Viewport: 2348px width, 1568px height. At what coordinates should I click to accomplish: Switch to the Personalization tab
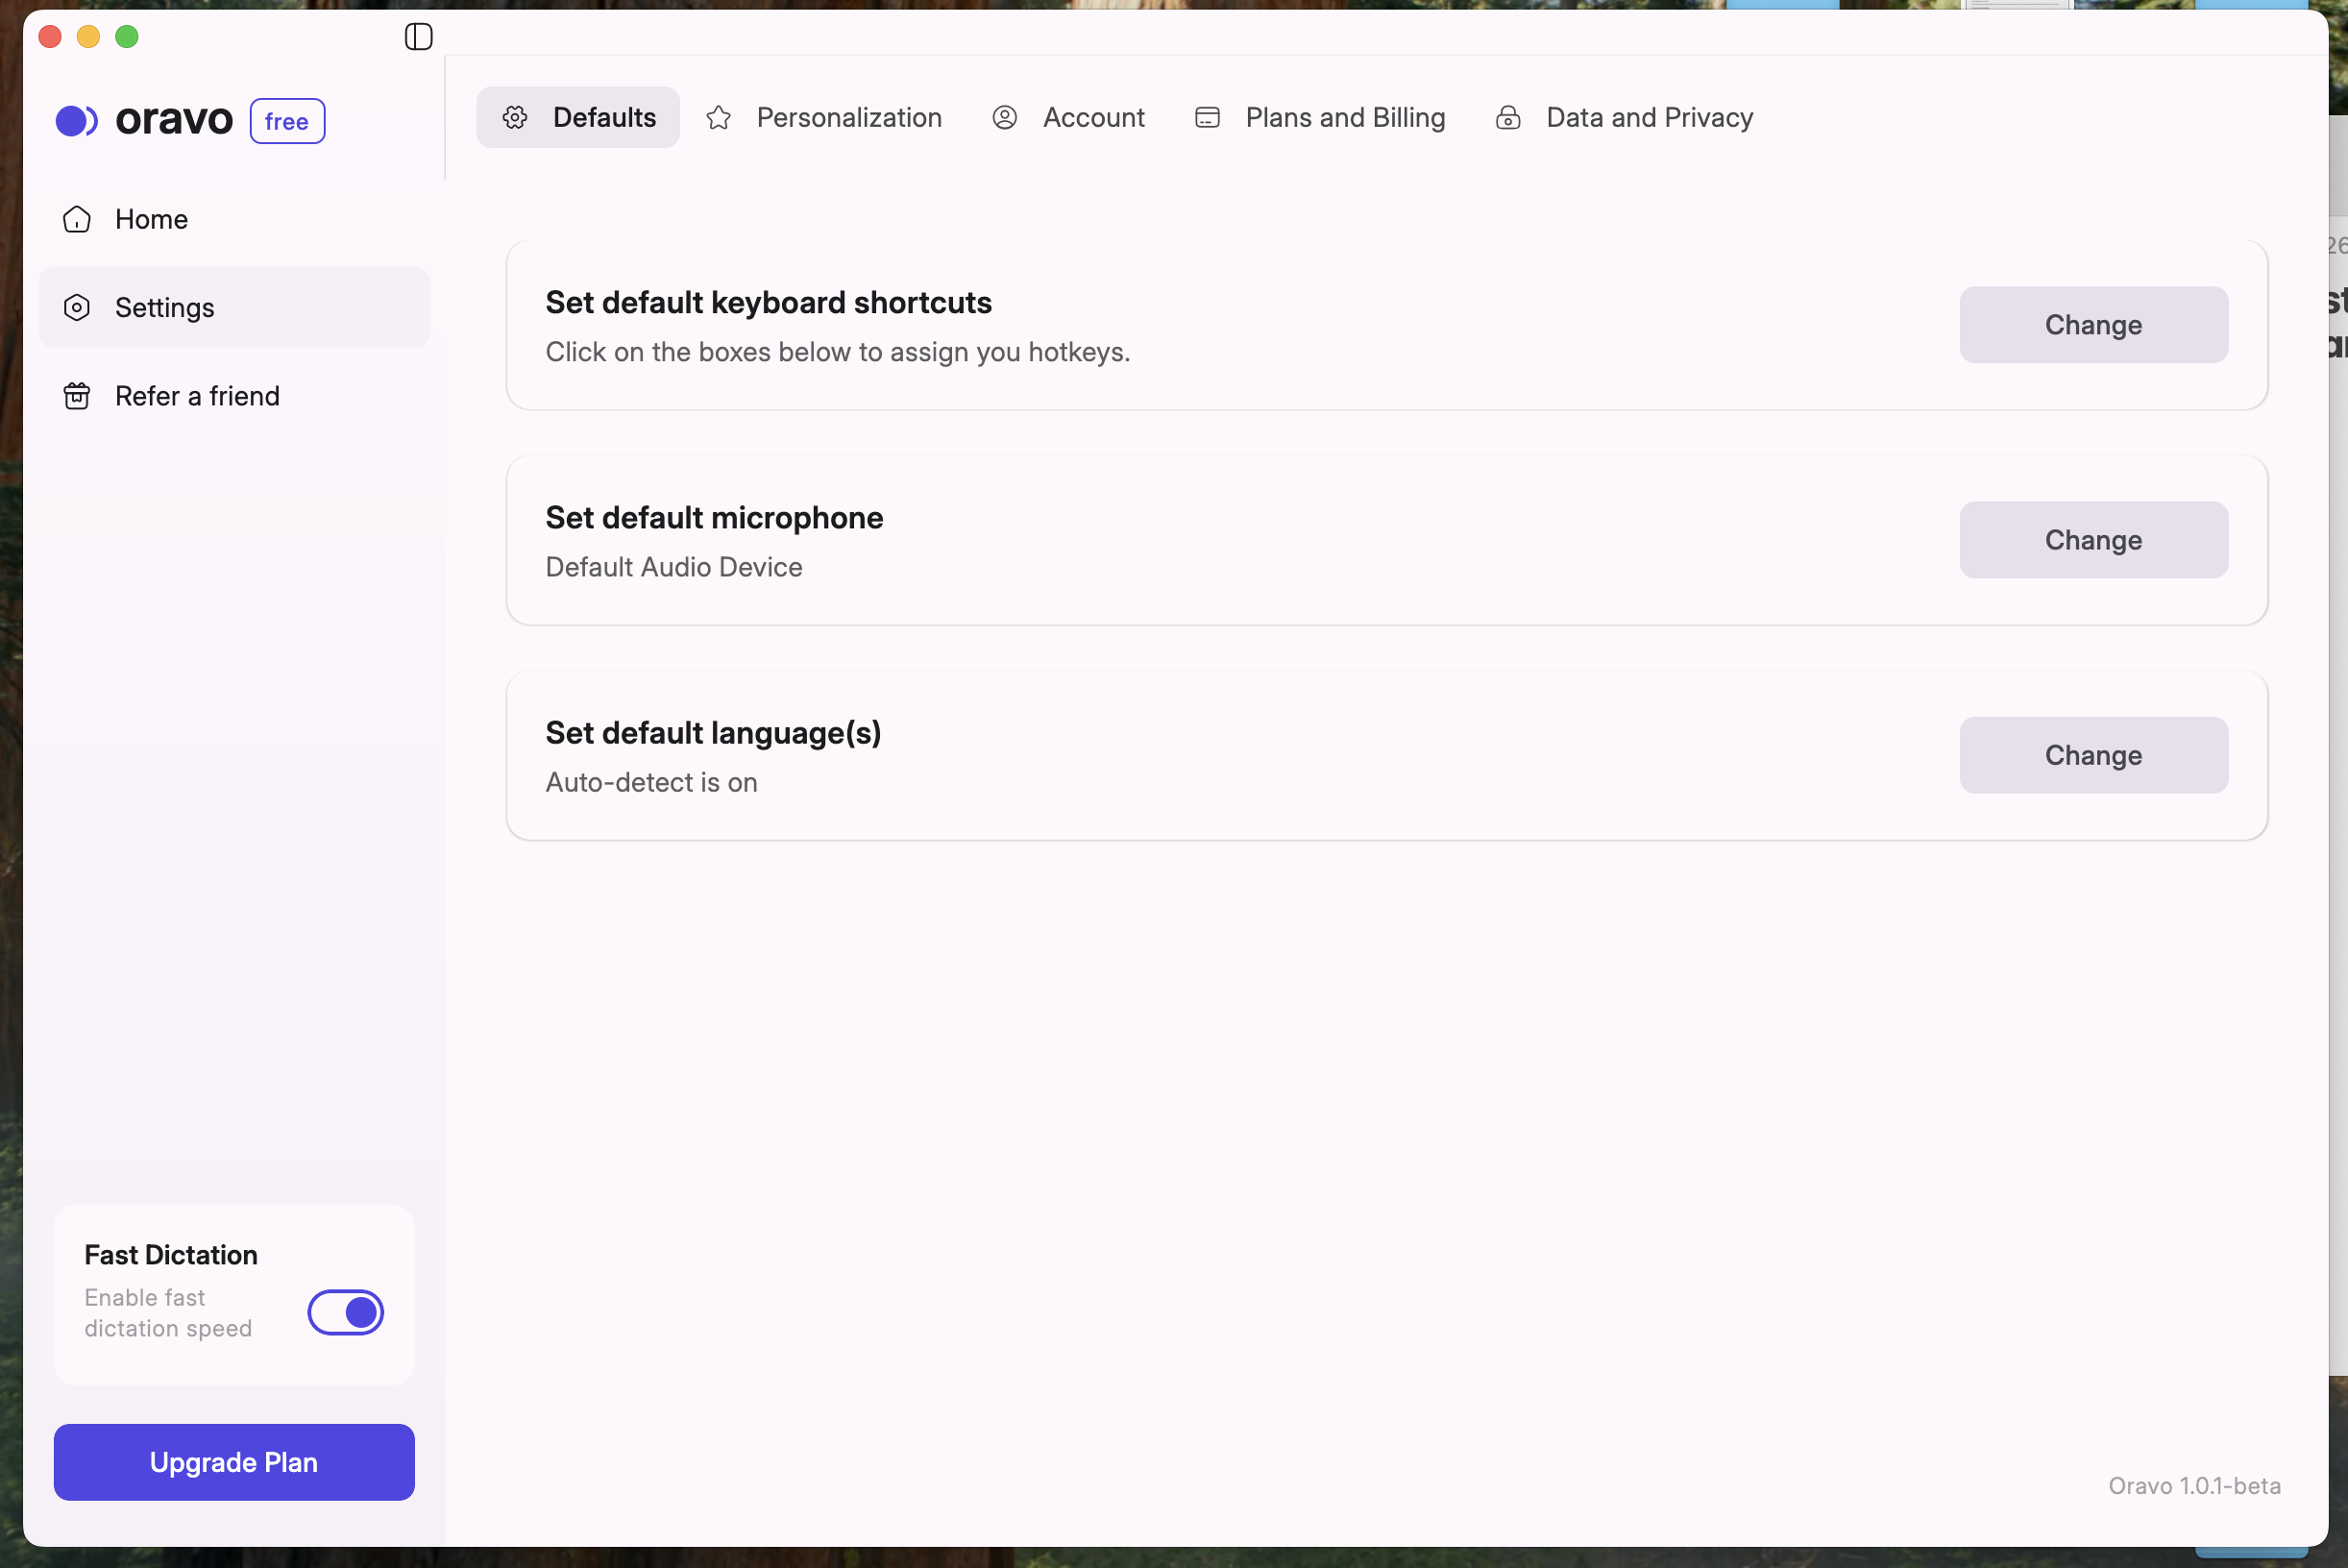[848, 118]
